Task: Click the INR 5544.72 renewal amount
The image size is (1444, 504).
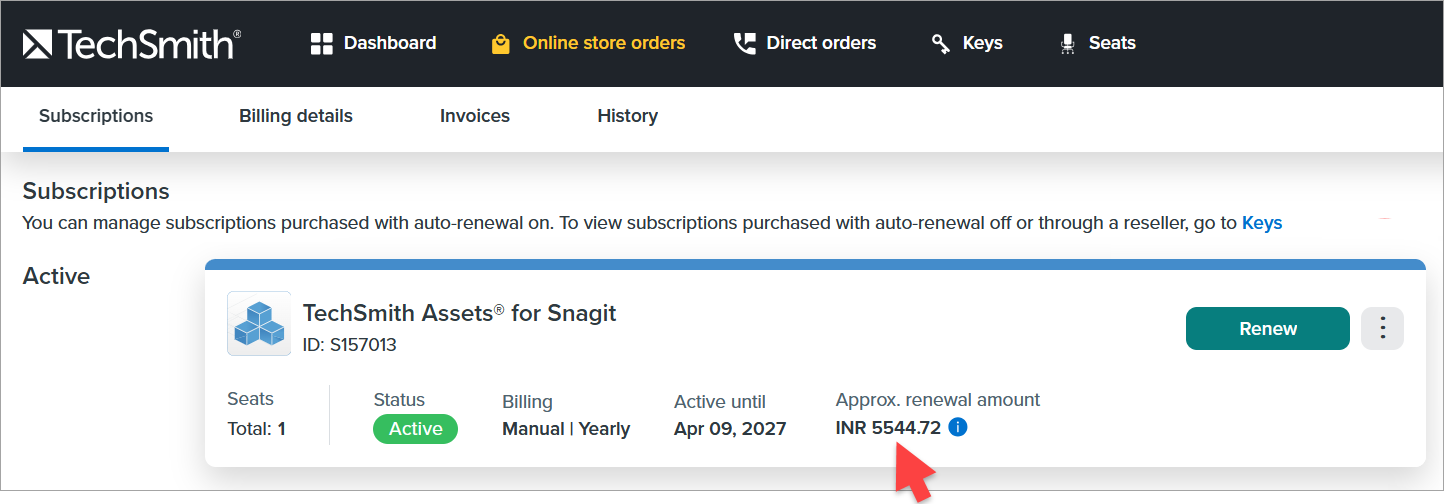Action: coord(888,428)
